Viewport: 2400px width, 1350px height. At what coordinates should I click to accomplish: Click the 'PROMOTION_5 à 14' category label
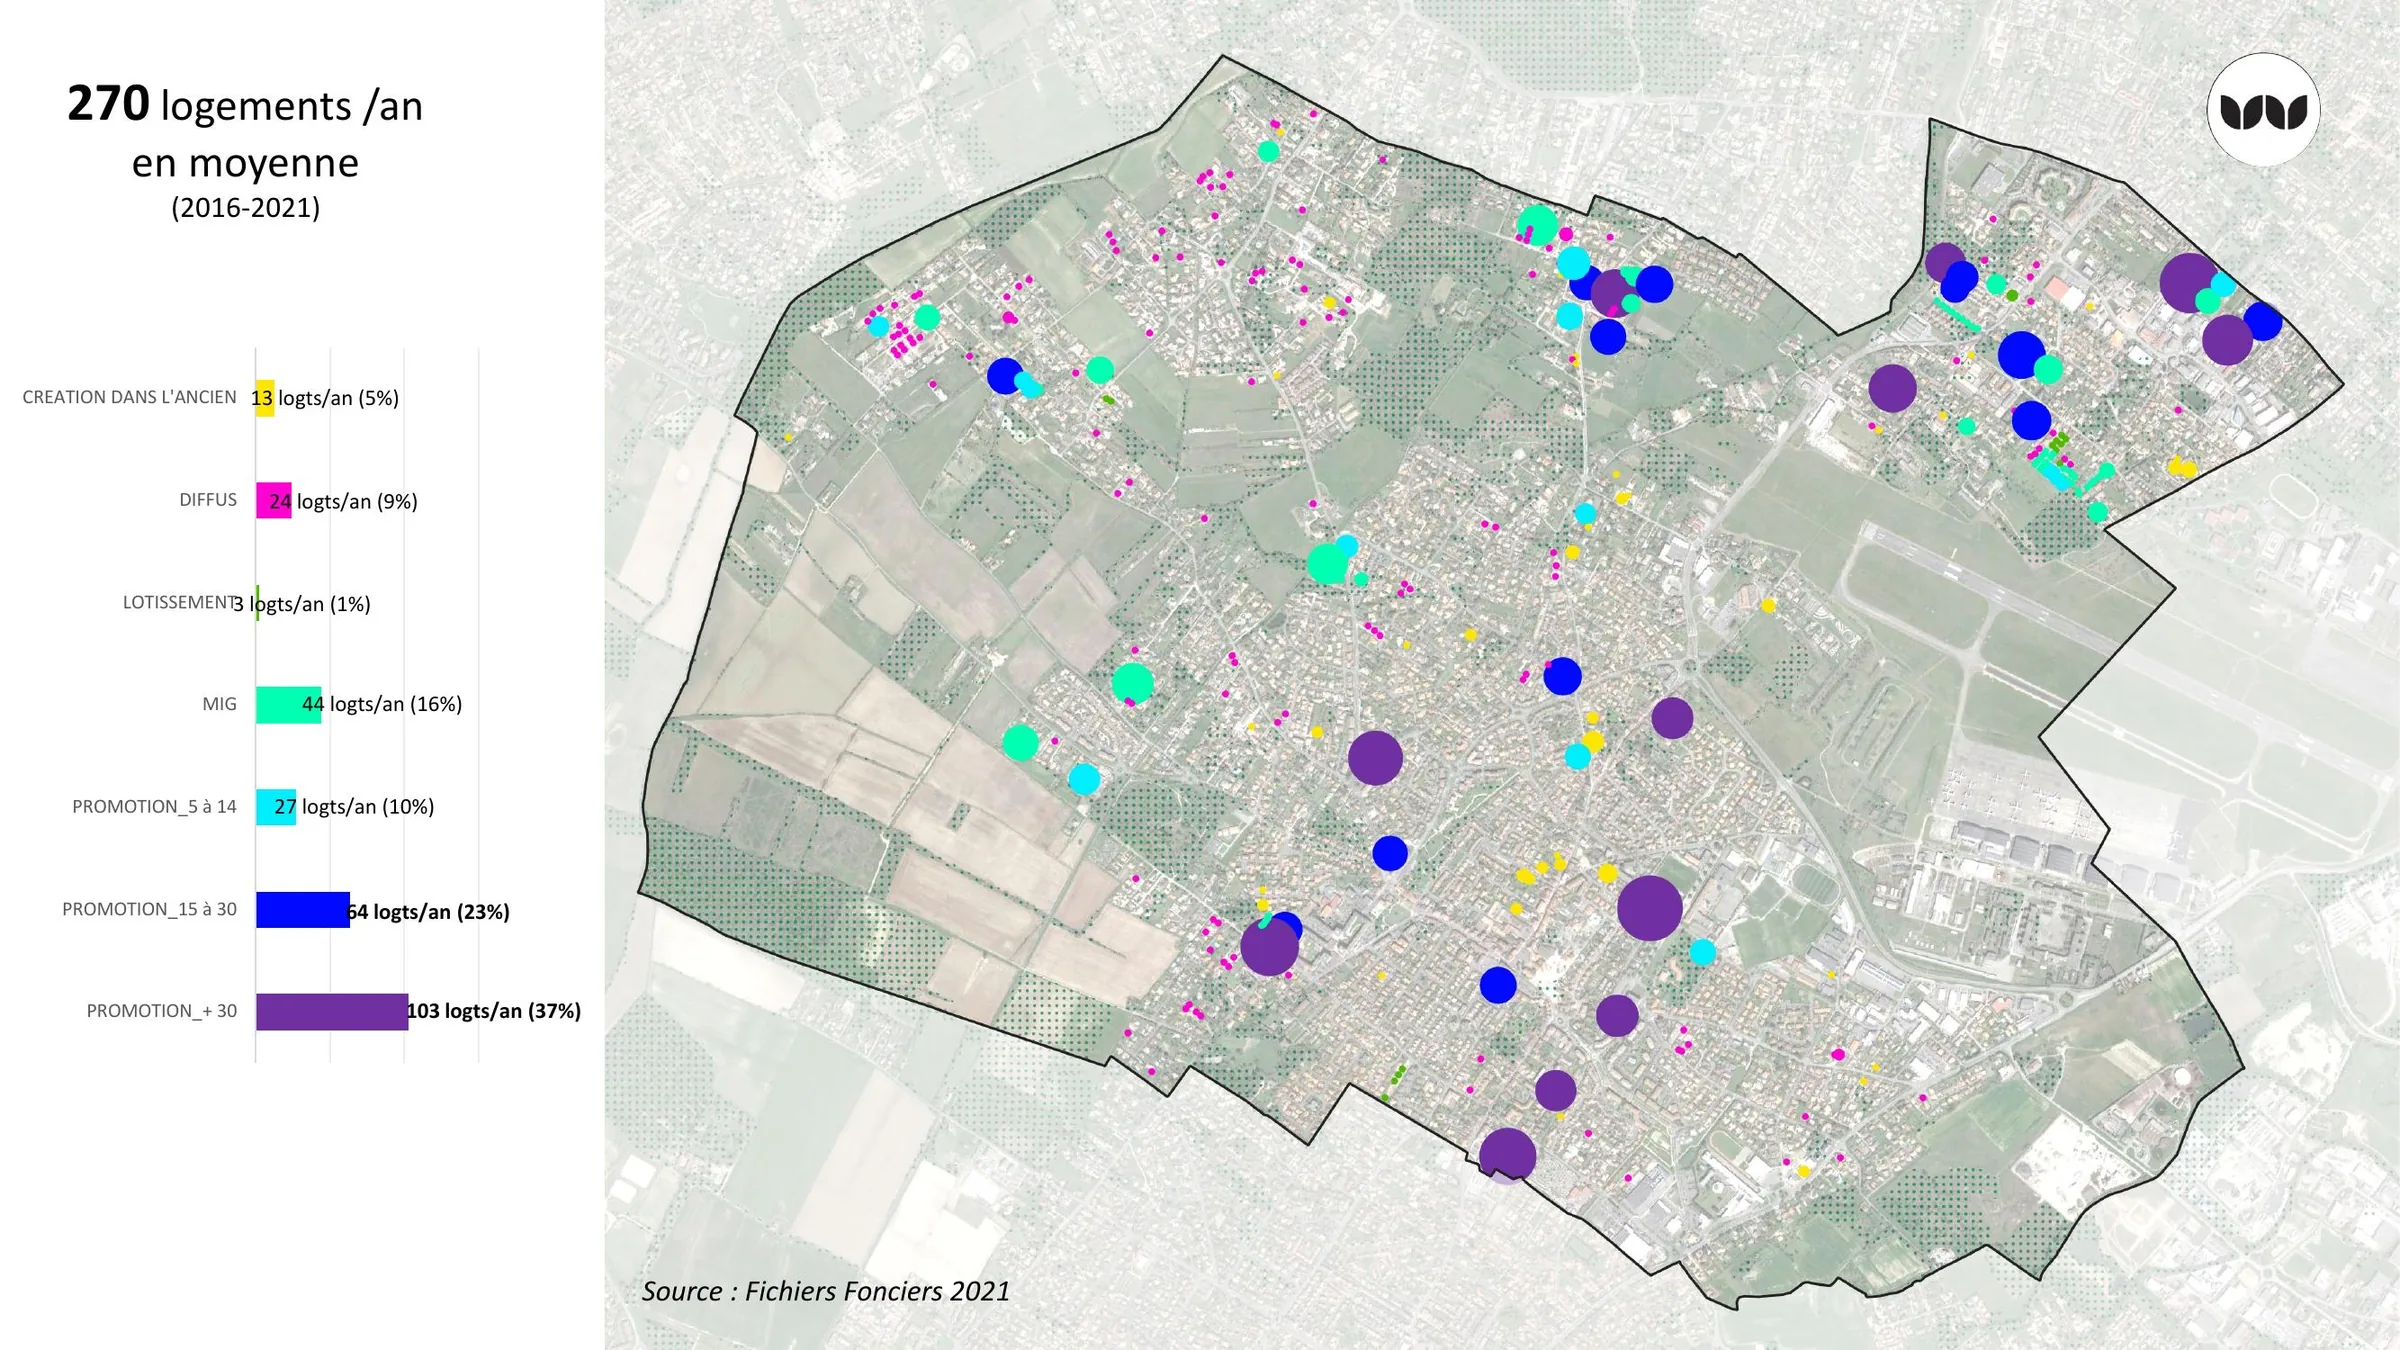[154, 807]
